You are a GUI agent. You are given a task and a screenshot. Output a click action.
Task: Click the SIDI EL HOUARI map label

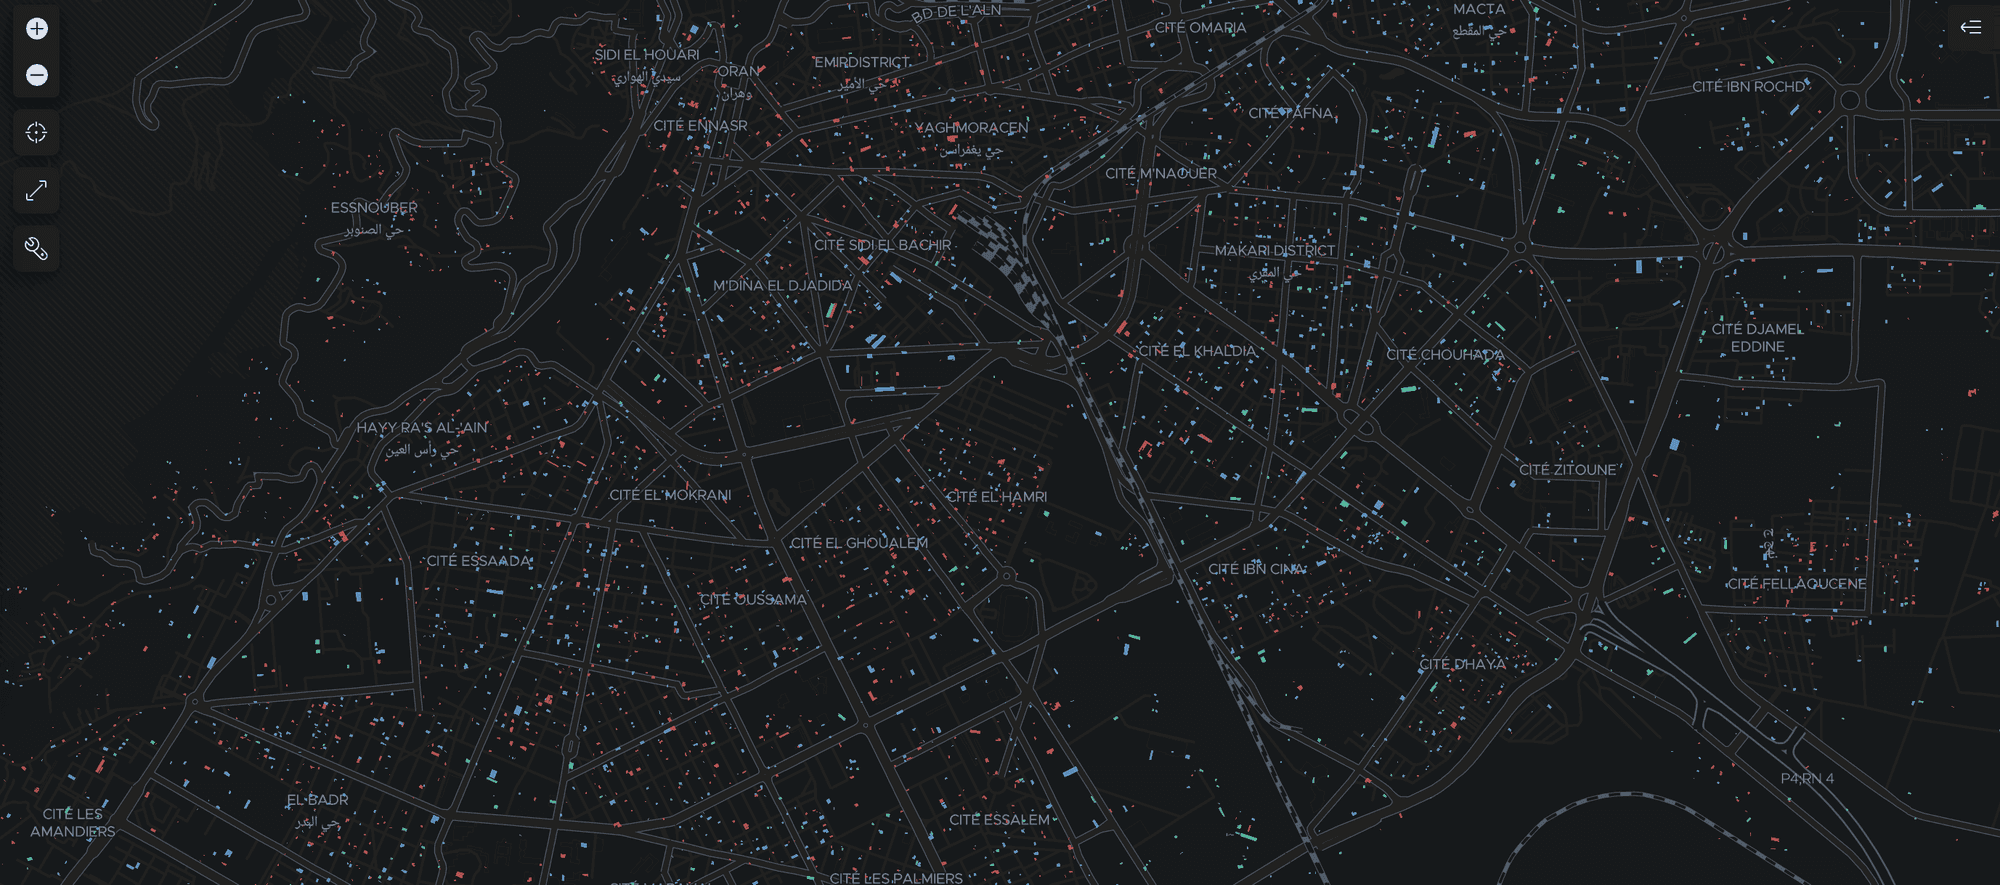click(647, 55)
